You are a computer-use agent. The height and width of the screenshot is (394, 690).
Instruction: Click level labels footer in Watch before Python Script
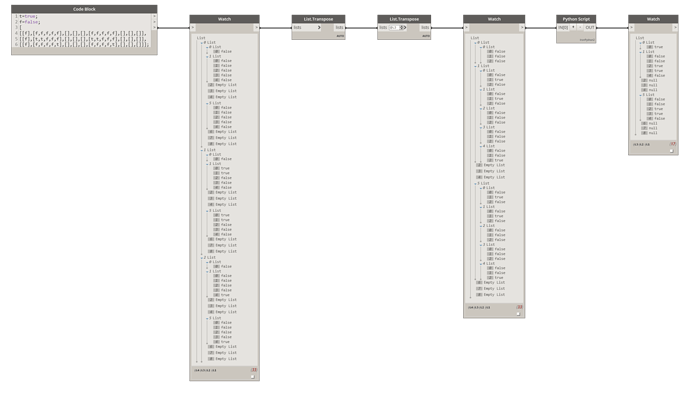(479, 307)
